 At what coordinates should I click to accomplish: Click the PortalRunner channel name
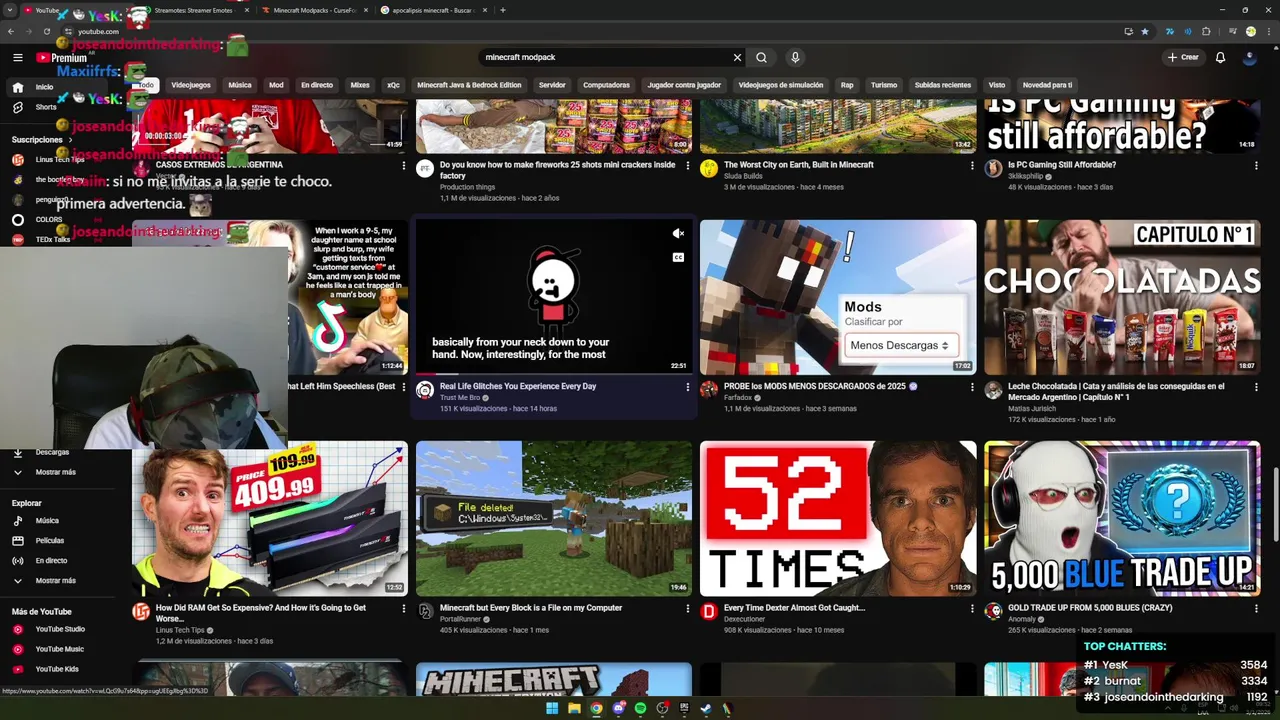click(x=461, y=619)
